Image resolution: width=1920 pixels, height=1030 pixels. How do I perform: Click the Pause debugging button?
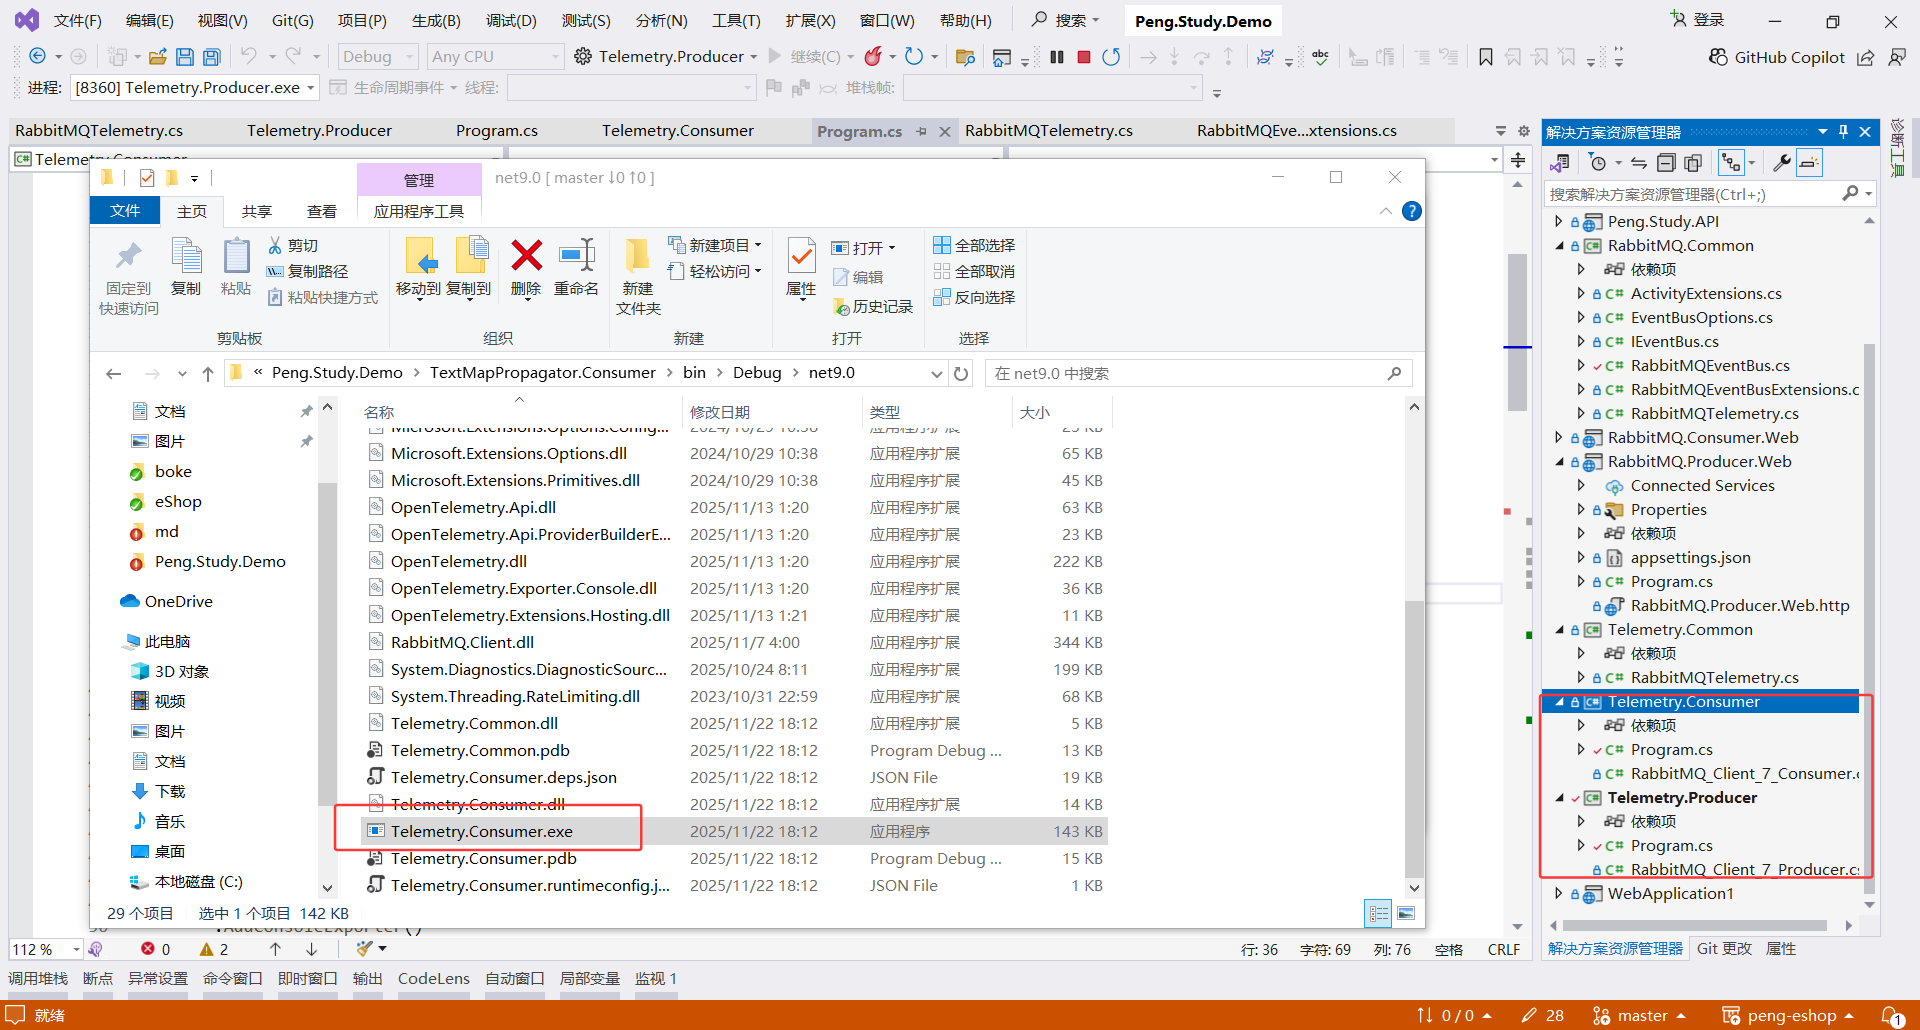[x=1057, y=57]
